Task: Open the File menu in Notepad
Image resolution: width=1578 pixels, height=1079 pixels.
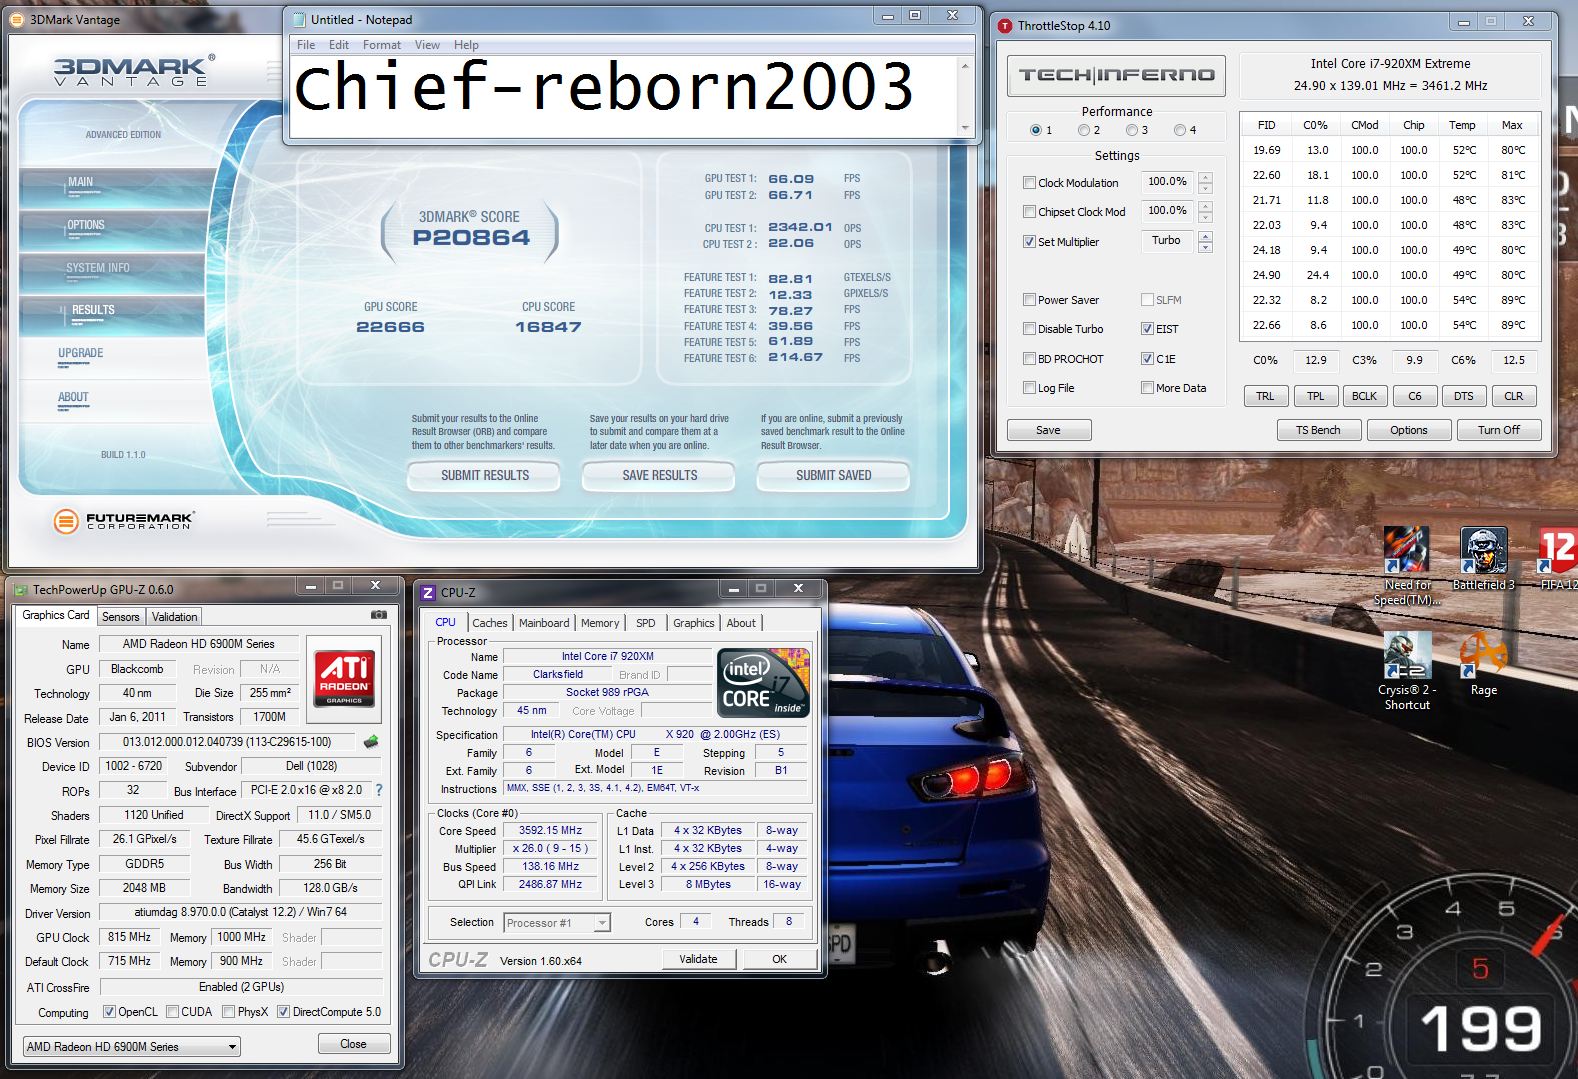Action: pyautogui.click(x=306, y=44)
